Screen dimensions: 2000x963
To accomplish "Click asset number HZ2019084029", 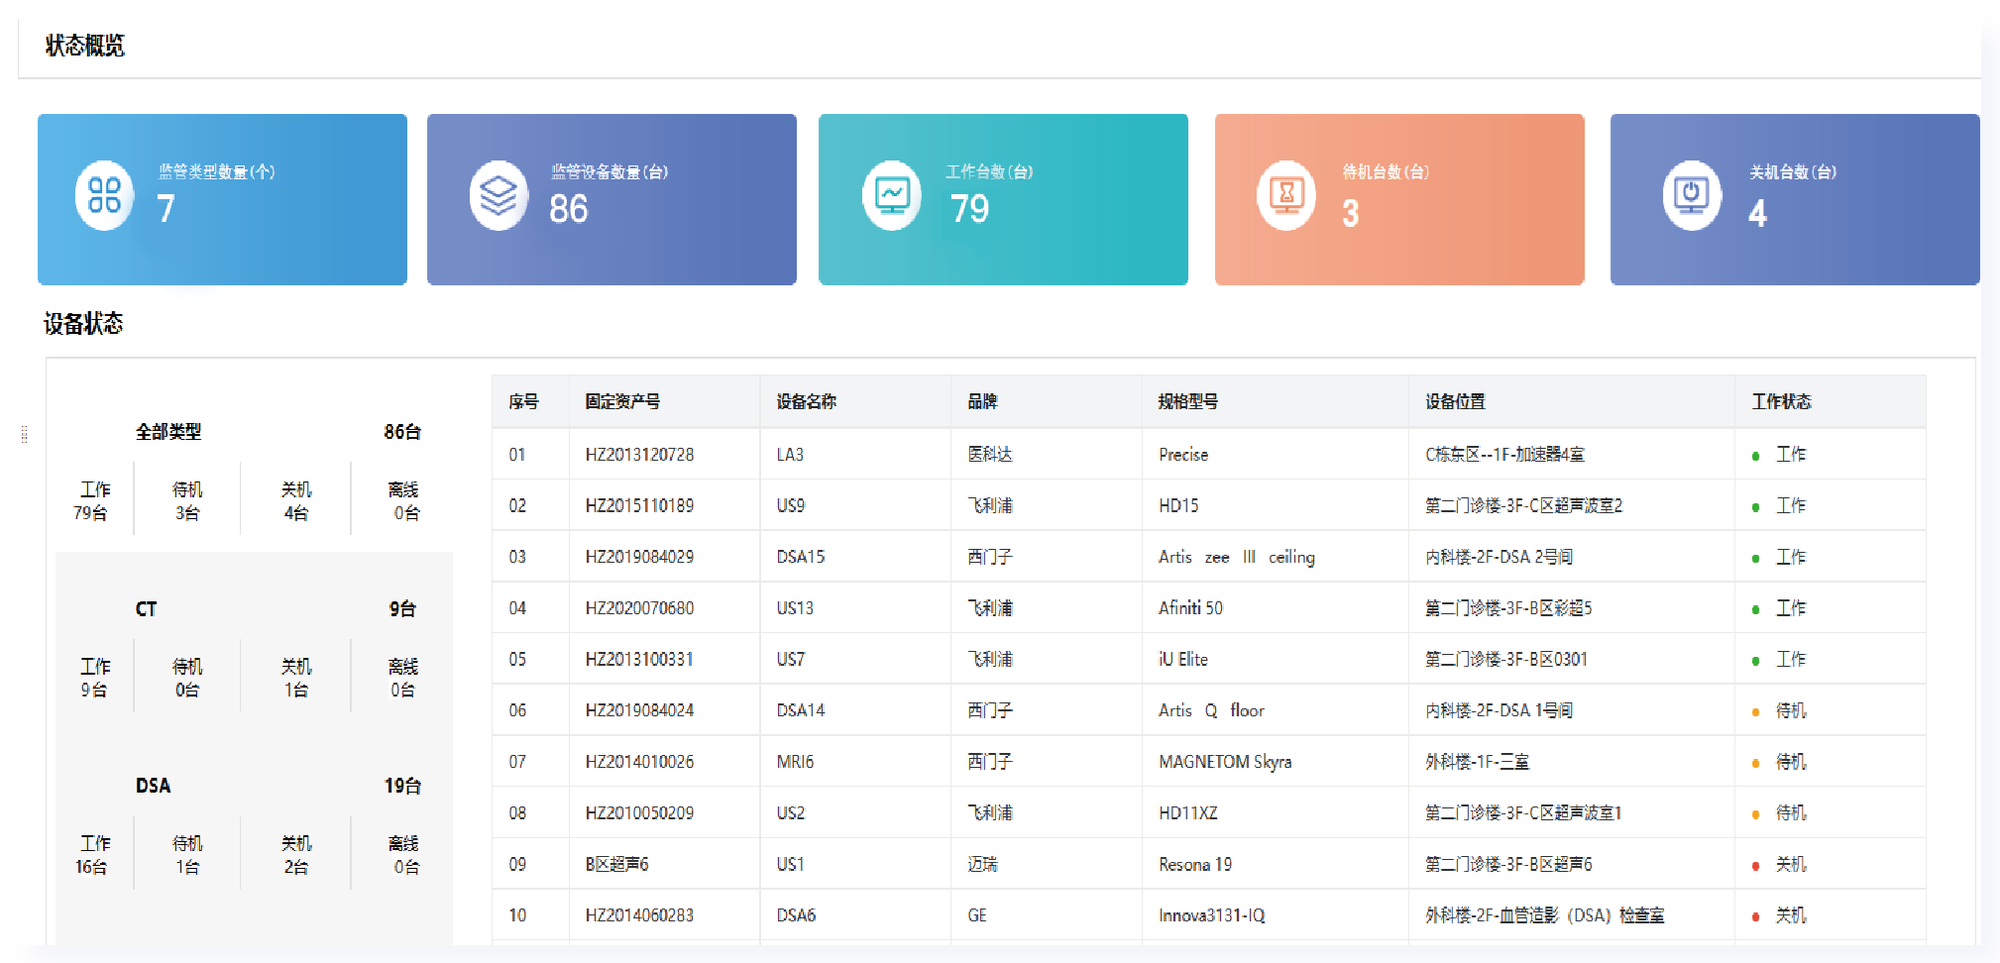I will tap(639, 557).
